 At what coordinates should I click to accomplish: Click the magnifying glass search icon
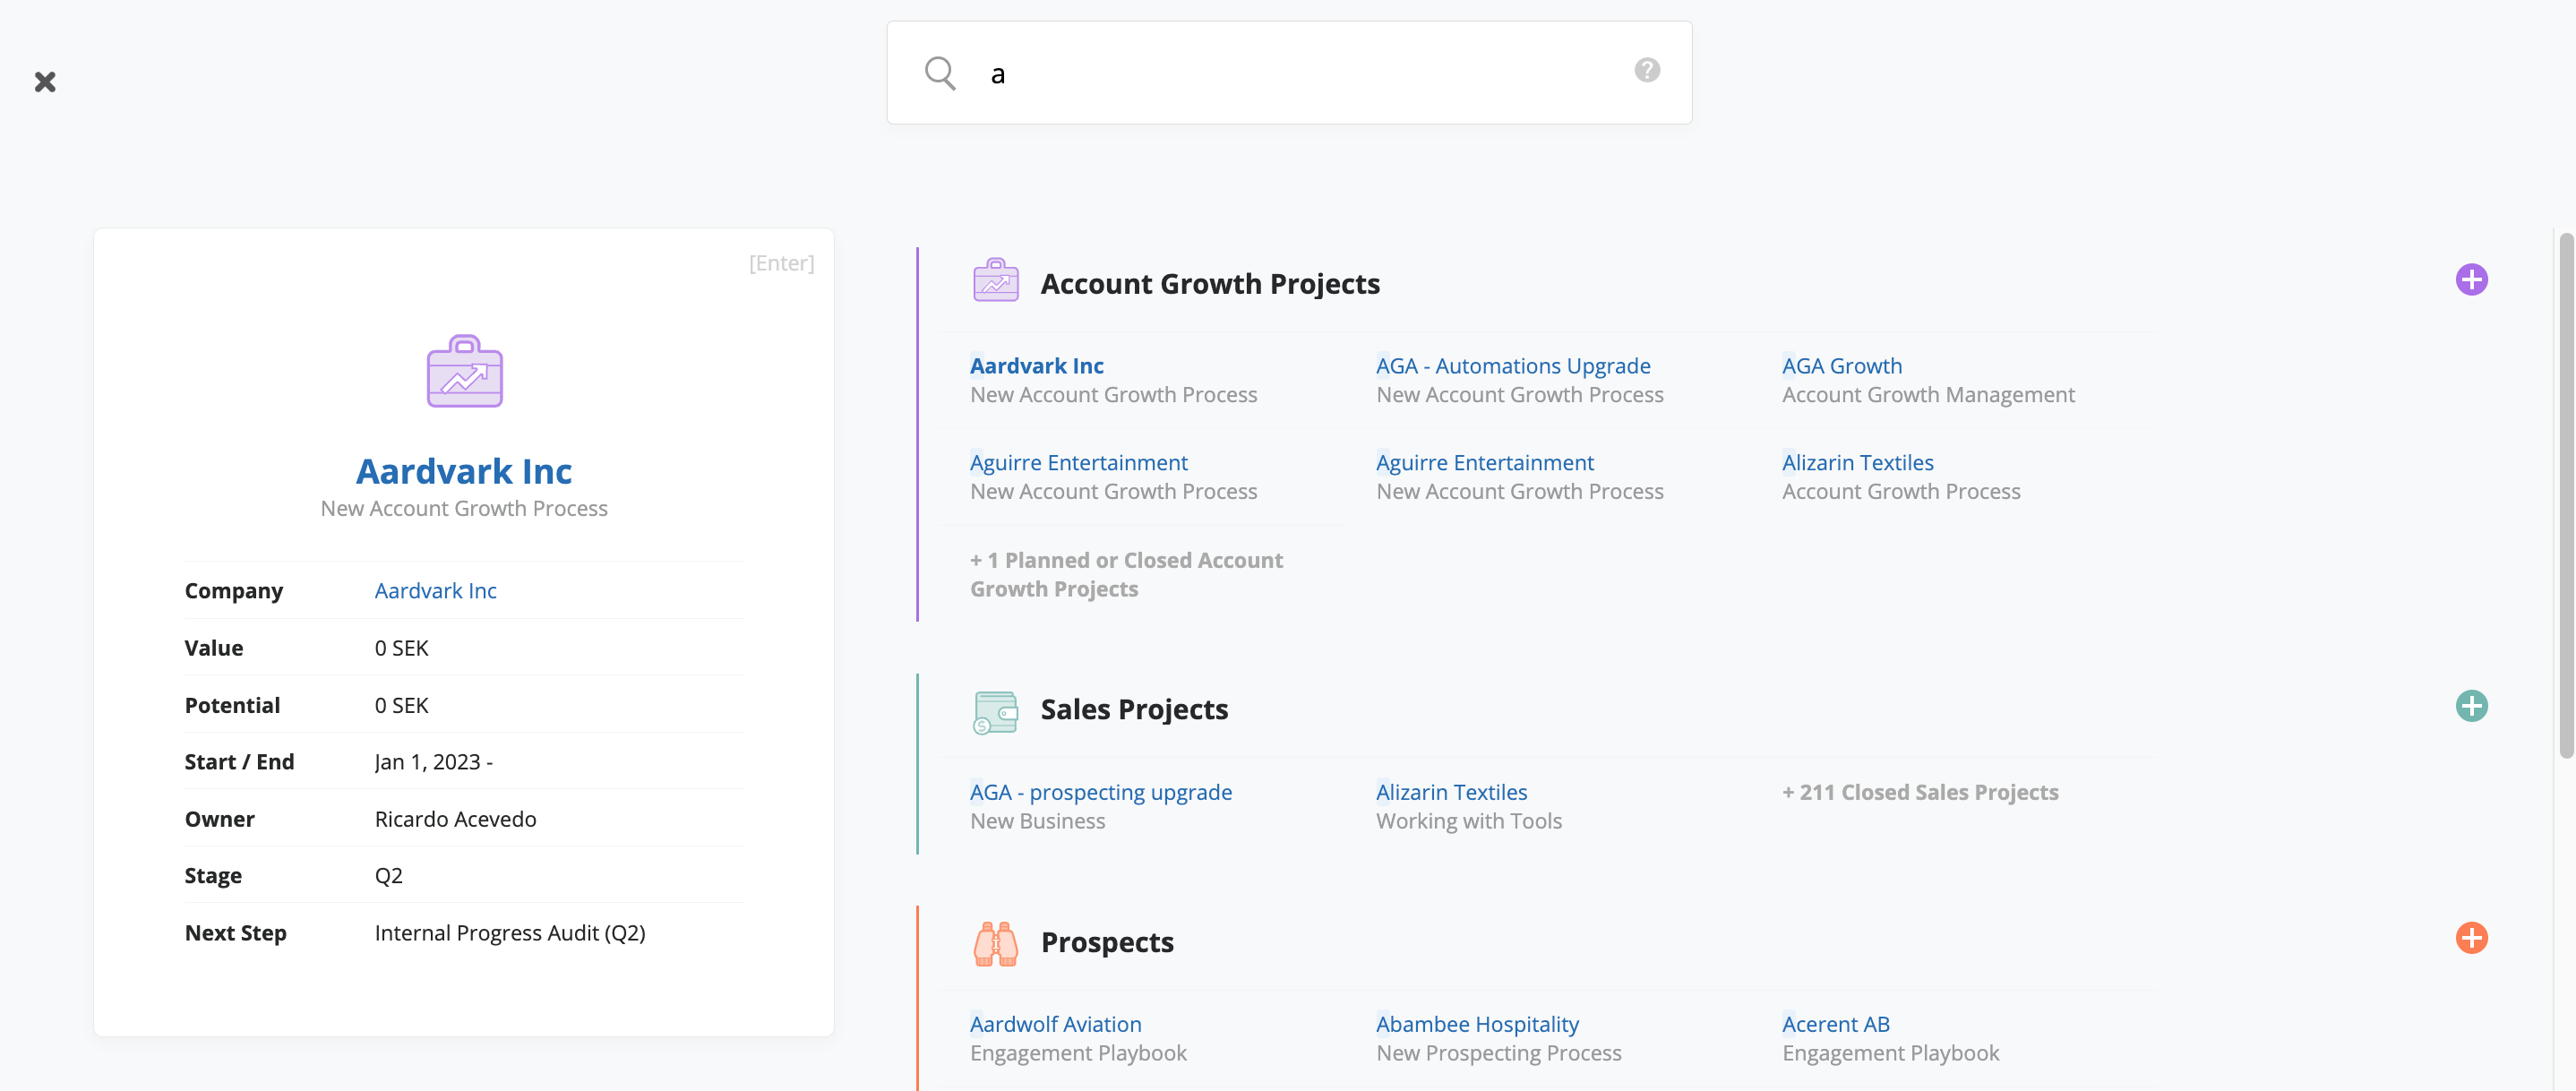tap(939, 73)
